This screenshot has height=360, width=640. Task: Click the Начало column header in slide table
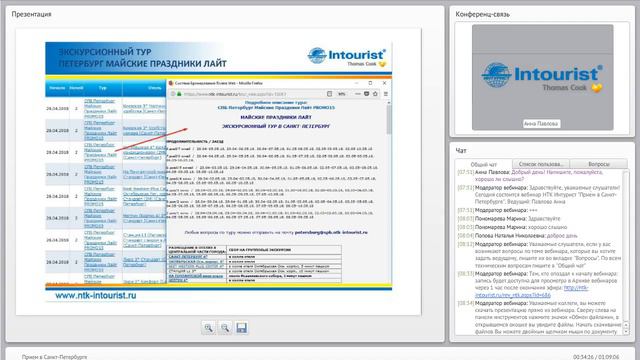pos(57,88)
